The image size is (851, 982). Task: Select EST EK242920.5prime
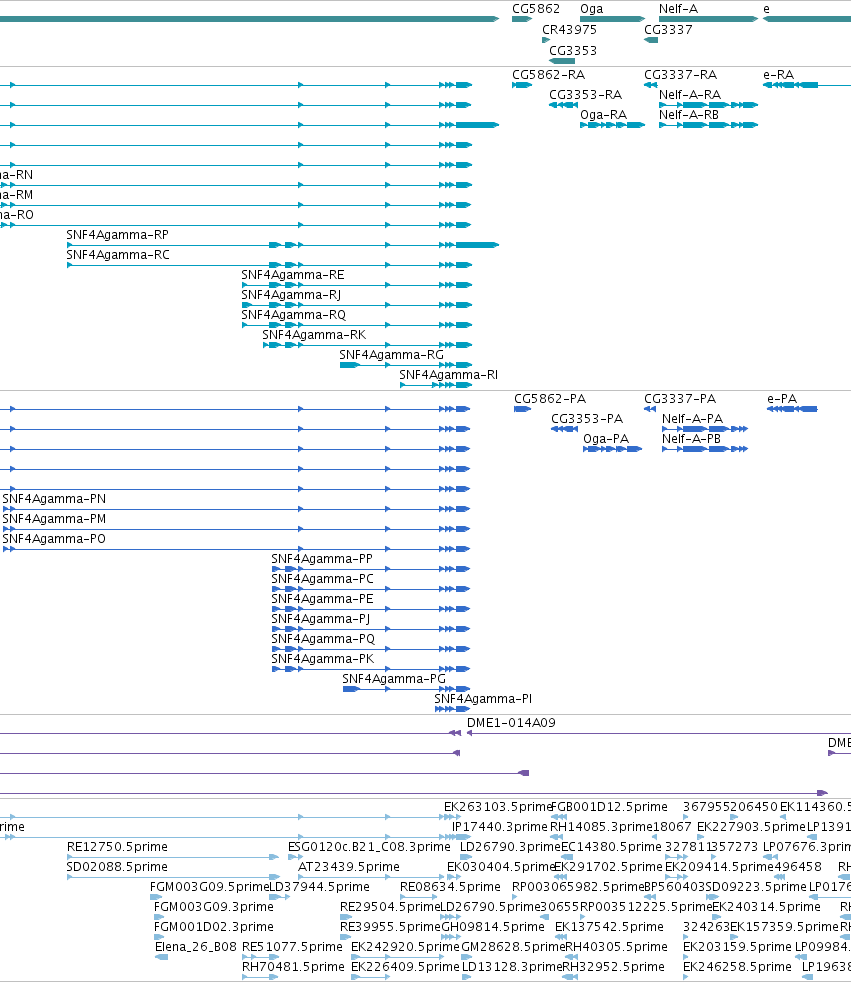[405, 948]
